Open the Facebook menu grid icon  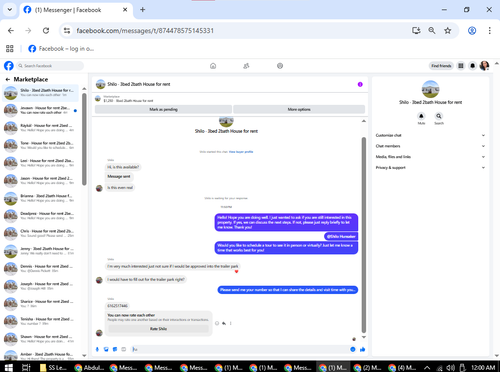[461, 66]
